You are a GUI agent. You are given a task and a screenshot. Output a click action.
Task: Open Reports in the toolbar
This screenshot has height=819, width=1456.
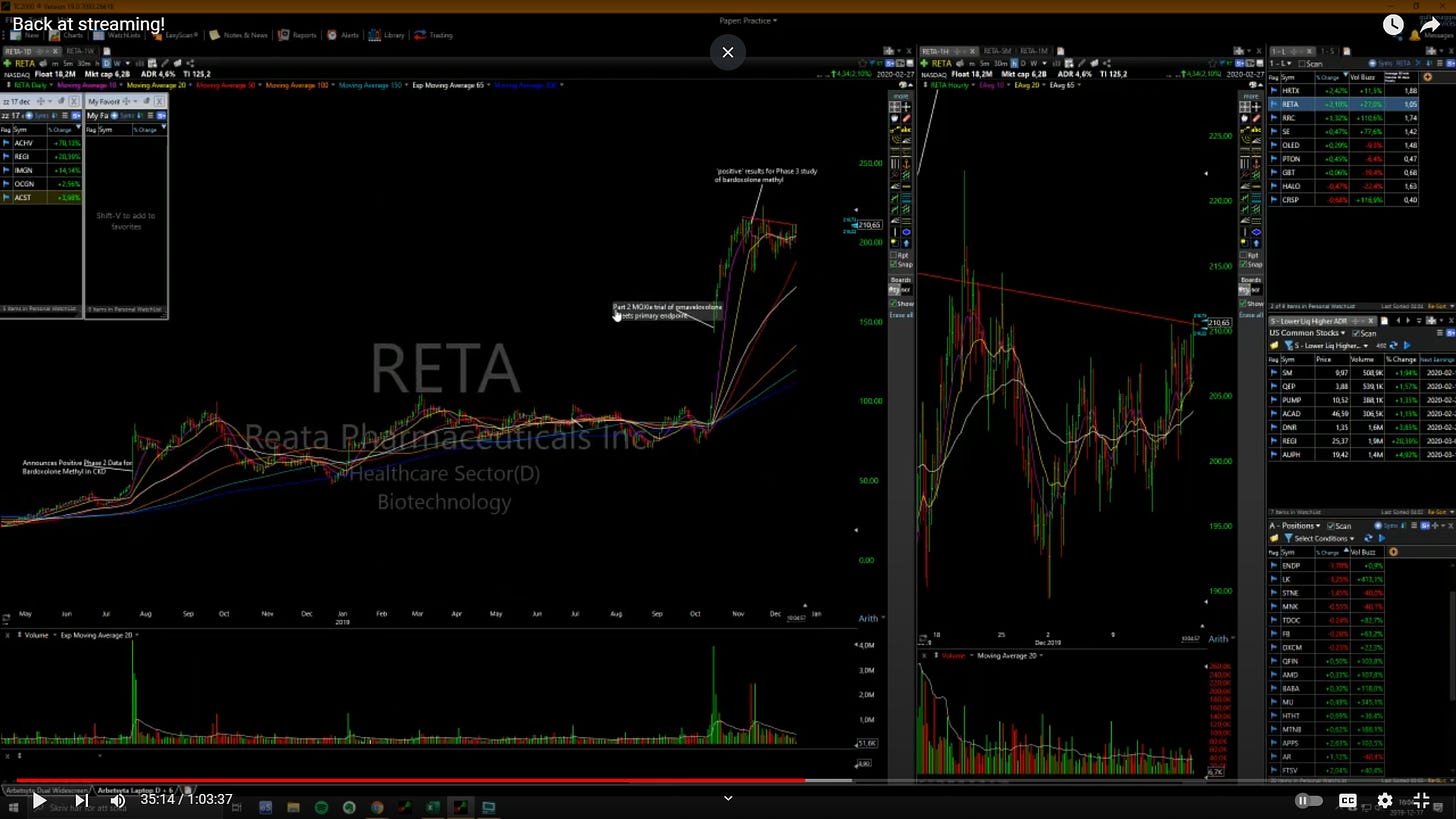click(x=297, y=35)
